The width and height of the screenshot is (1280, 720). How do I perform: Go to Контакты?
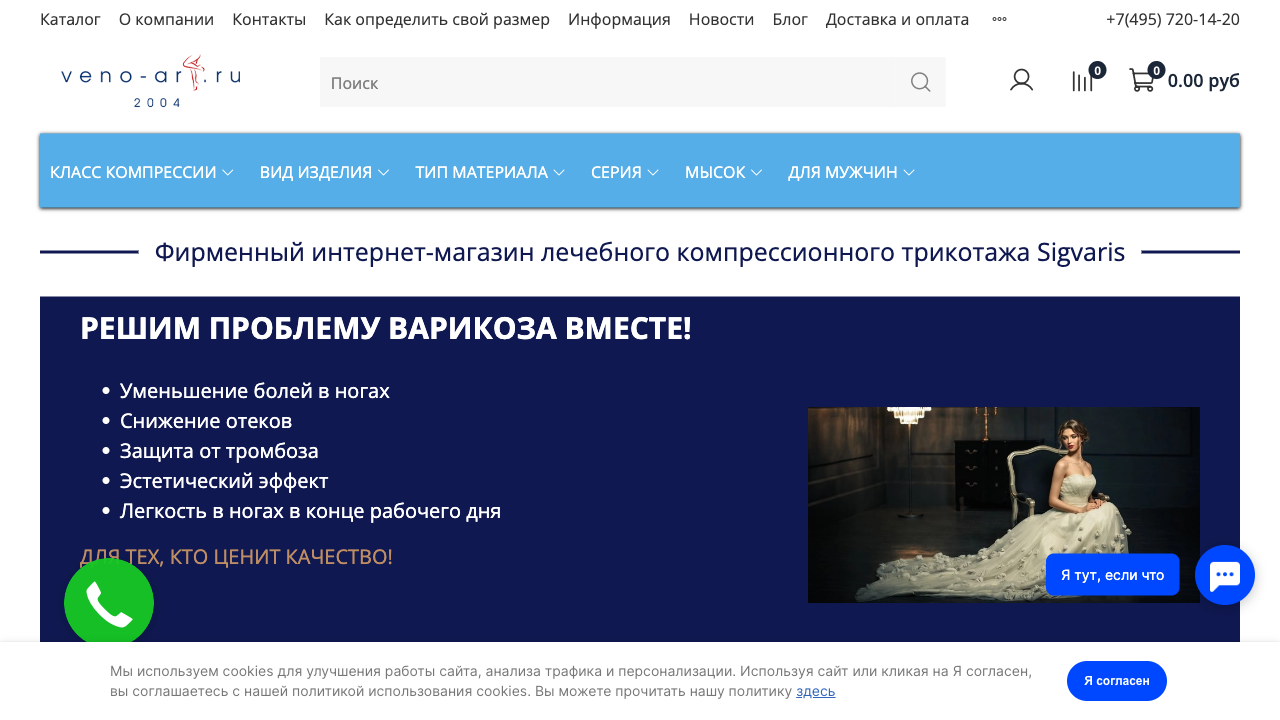[269, 19]
